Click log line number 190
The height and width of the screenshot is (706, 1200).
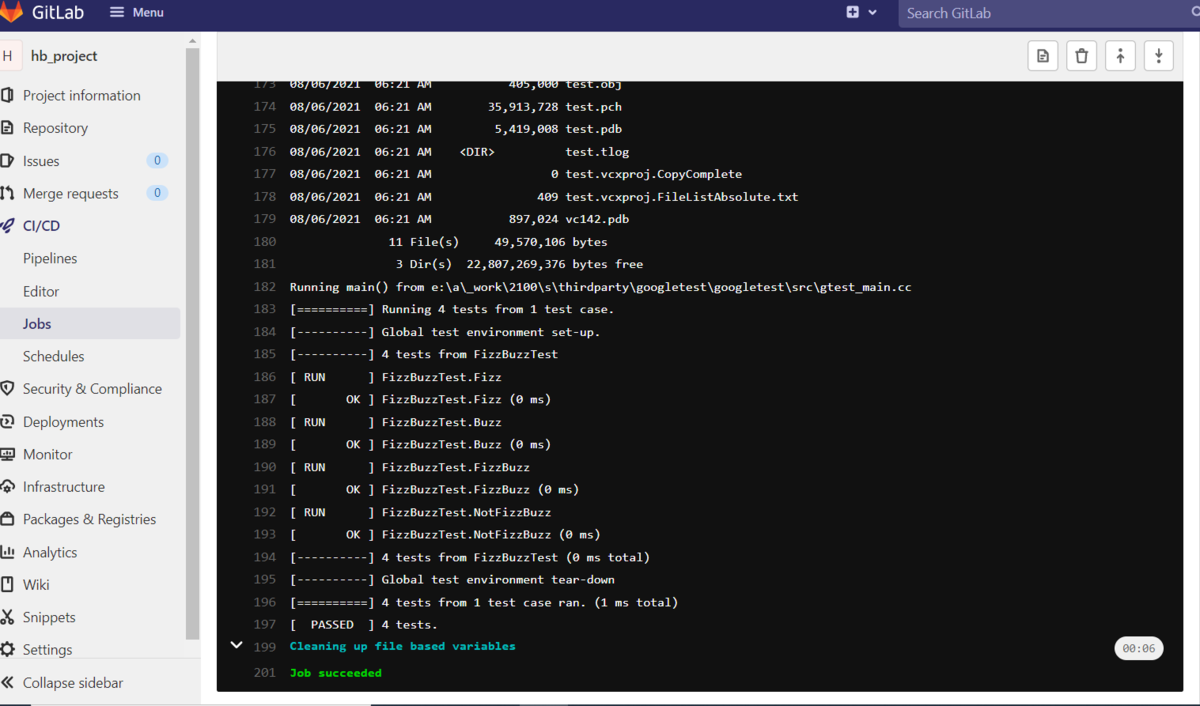265,467
